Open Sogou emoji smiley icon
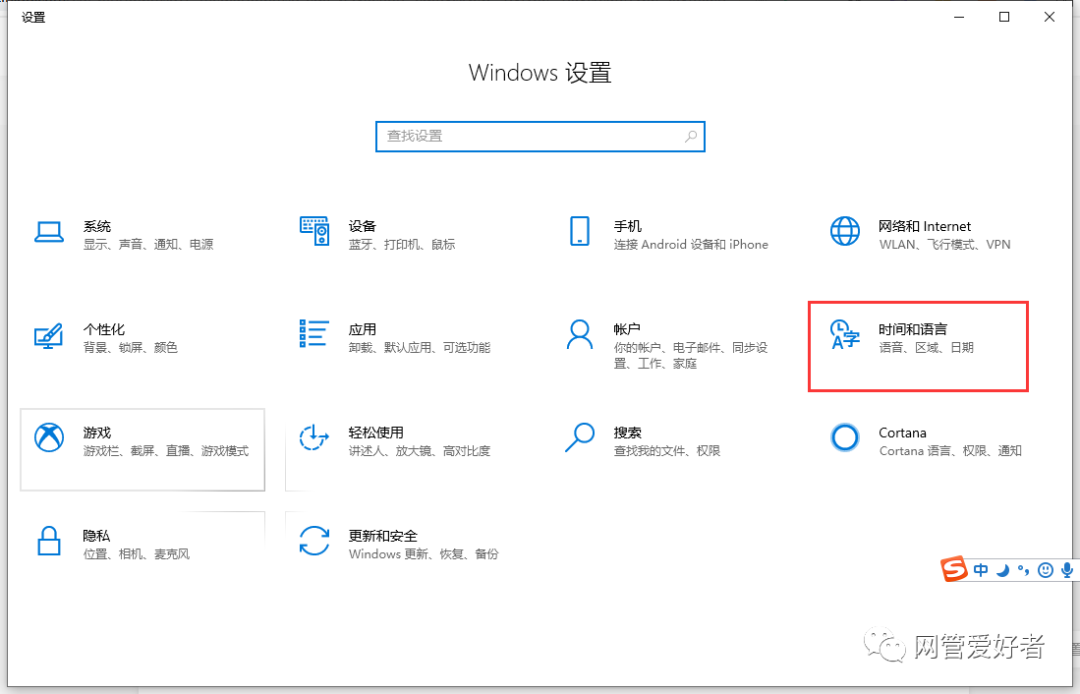1080x694 pixels. pos(1046,570)
